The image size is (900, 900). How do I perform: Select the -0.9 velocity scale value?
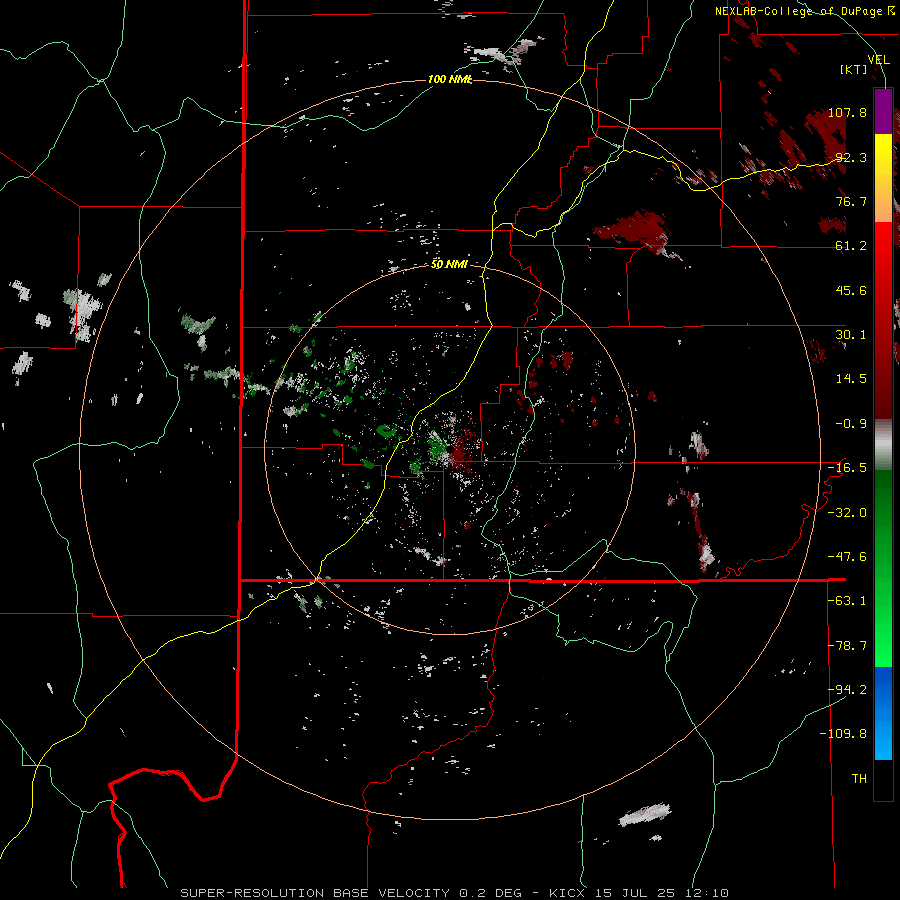(851, 424)
